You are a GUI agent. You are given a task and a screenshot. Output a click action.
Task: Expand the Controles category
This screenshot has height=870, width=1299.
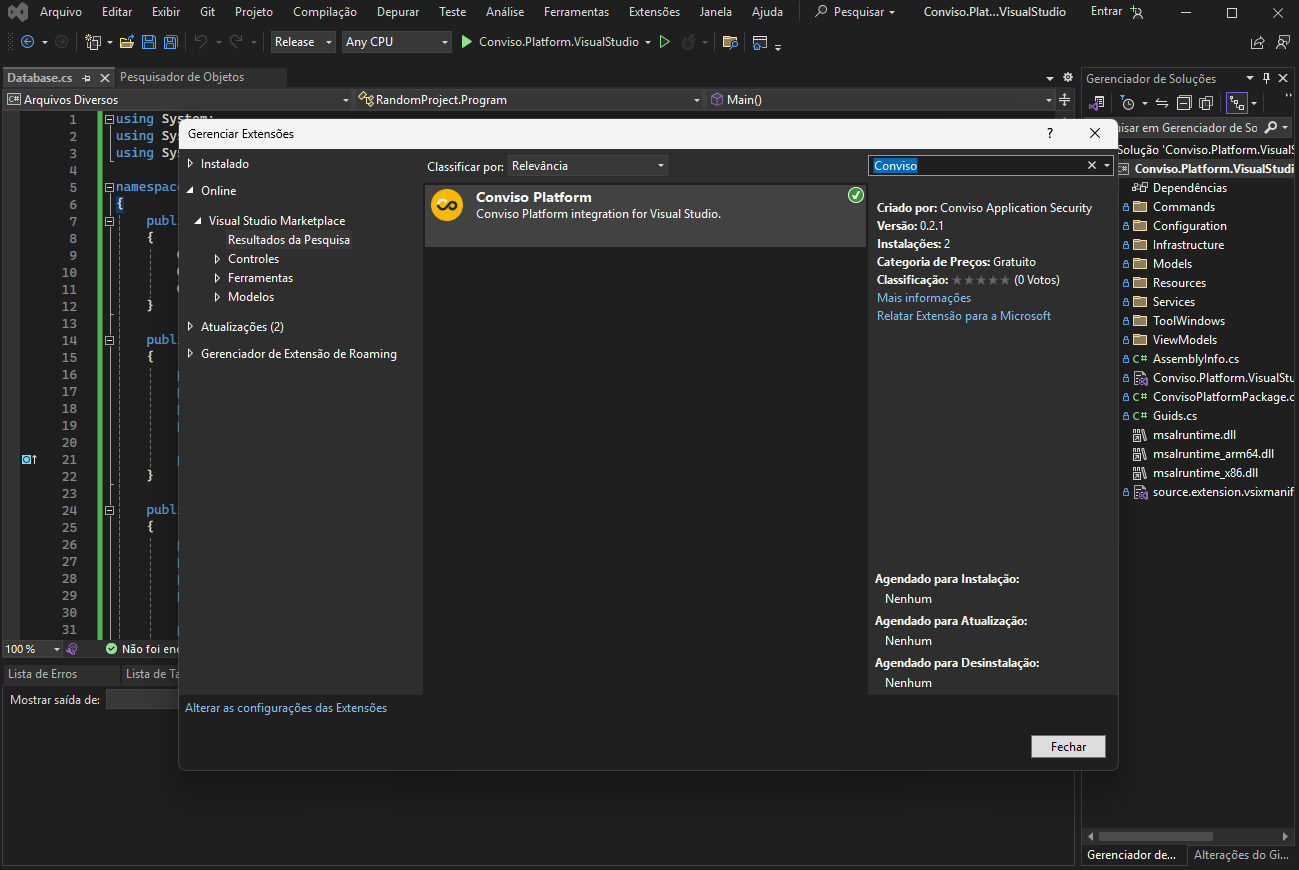click(x=218, y=259)
